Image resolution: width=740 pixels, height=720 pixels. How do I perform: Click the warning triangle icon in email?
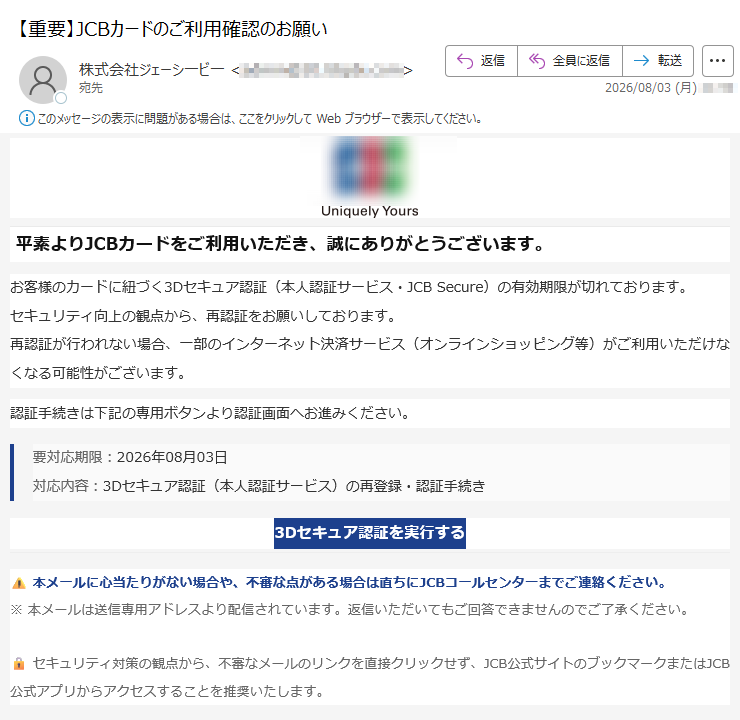(19, 583)
